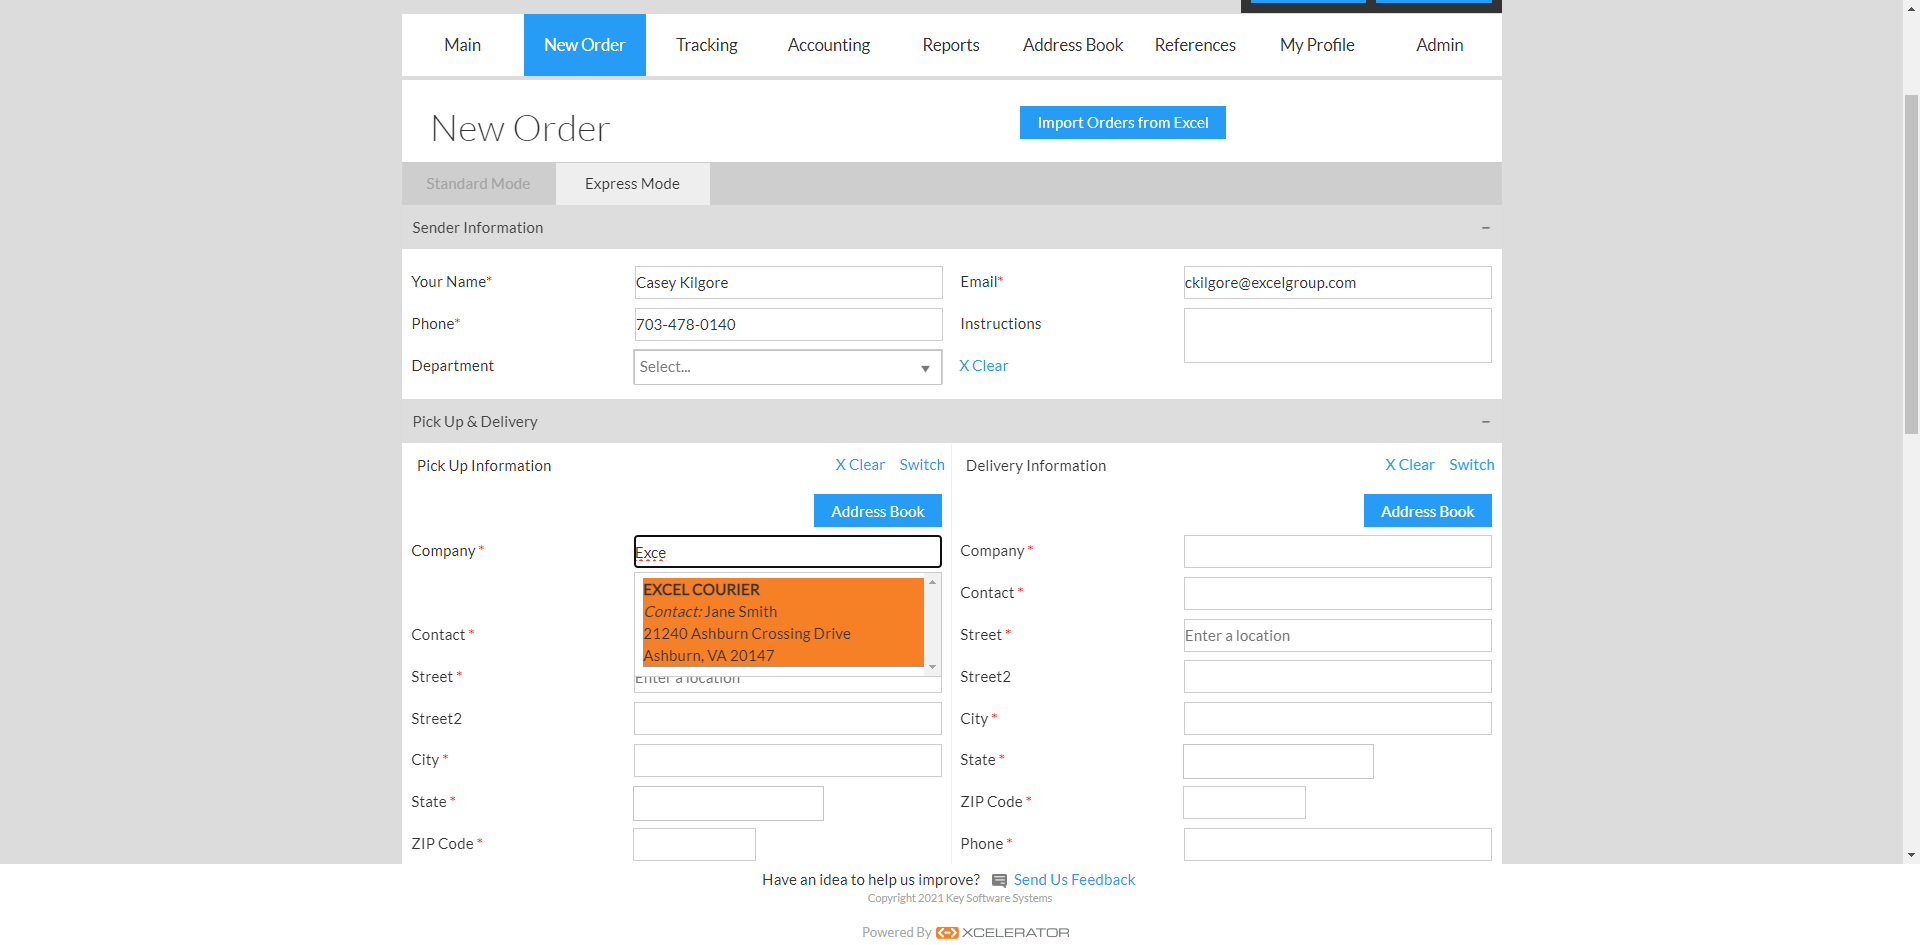Click the Delivery State field
Viewport: 1920px width, 945px height.
point(1278,761)
